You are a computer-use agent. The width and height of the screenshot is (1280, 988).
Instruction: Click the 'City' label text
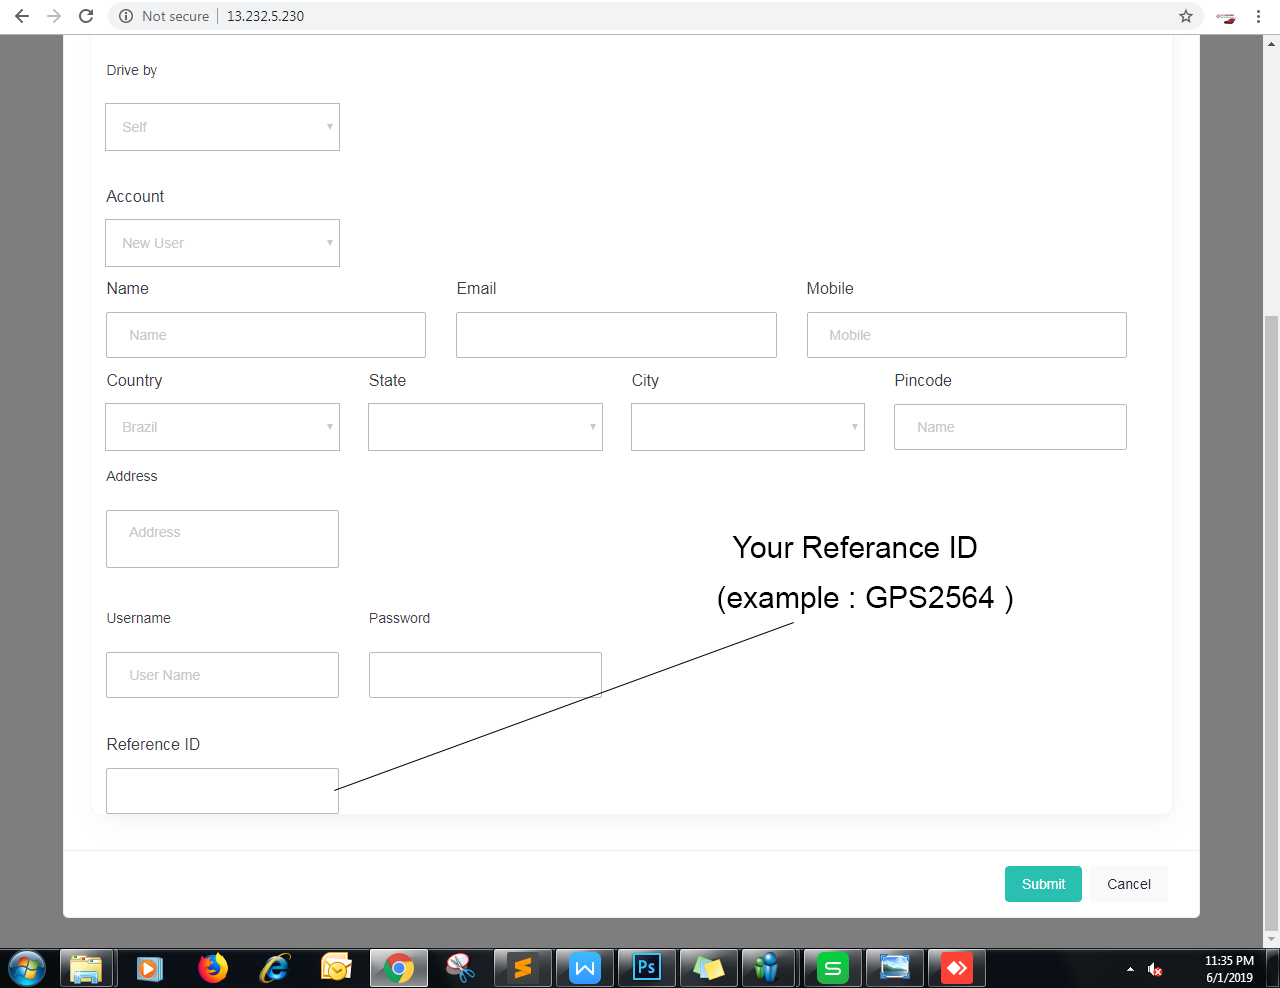[x=645, y=380]
